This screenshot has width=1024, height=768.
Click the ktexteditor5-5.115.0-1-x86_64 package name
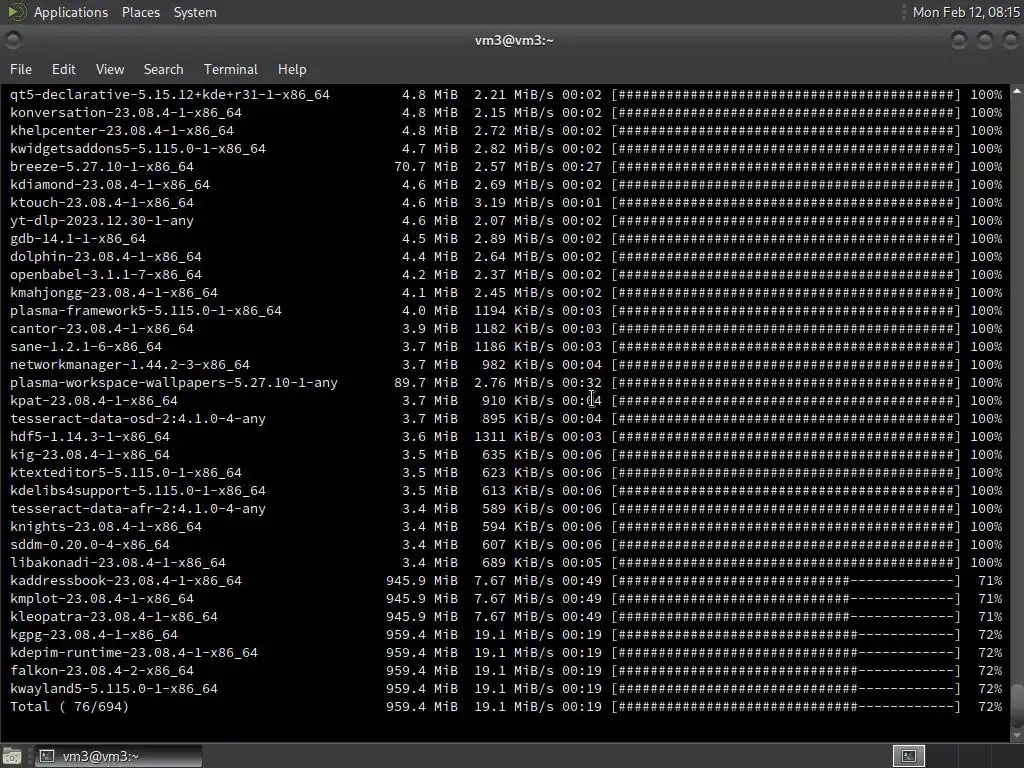point(126,472)
